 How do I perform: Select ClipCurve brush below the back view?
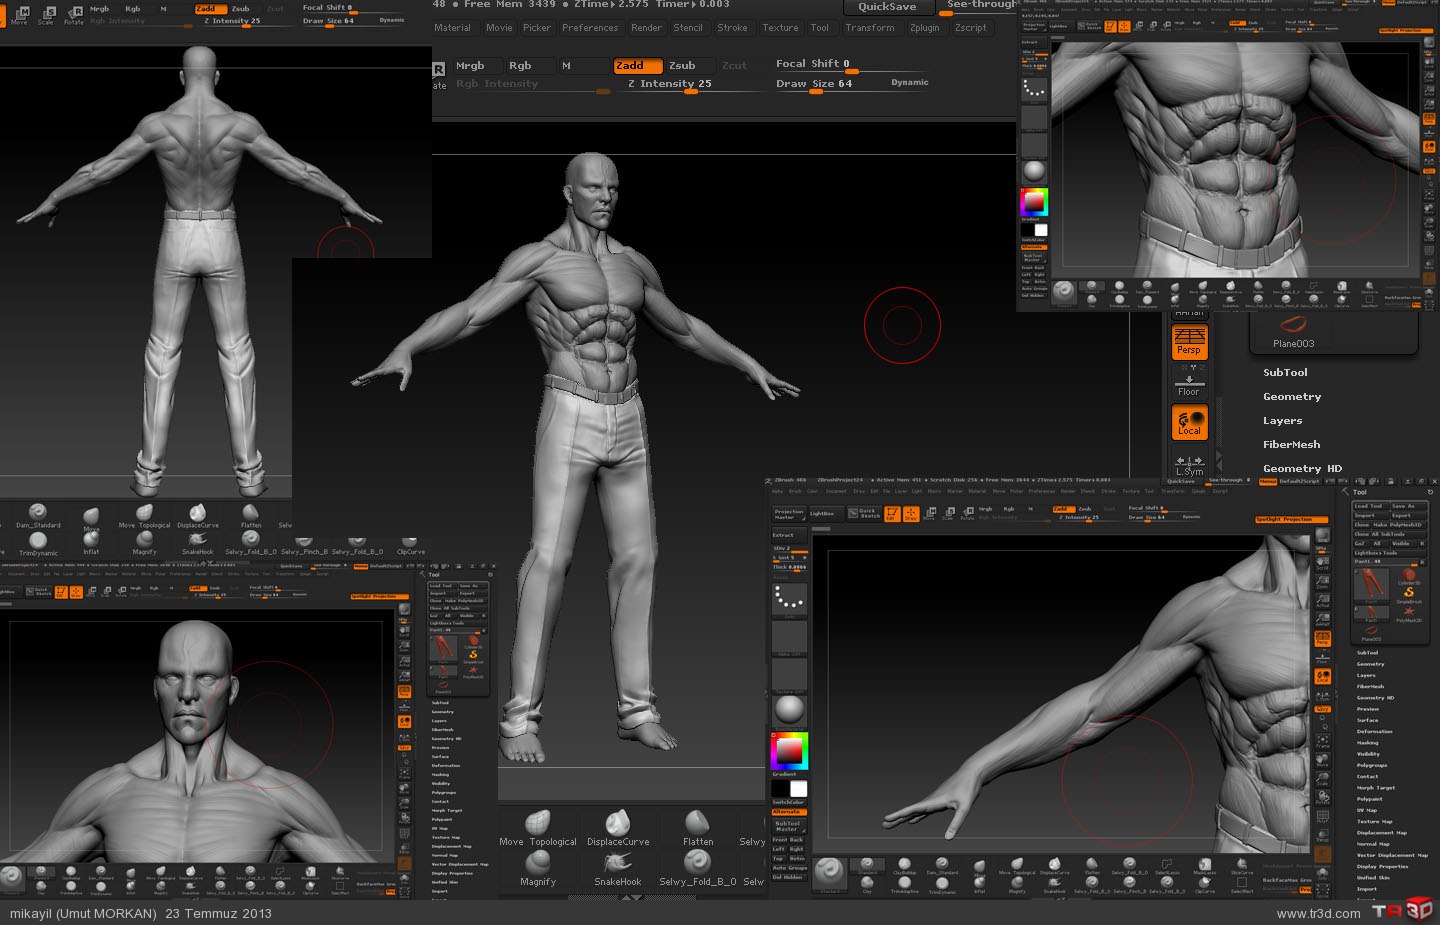click(411, 545)
